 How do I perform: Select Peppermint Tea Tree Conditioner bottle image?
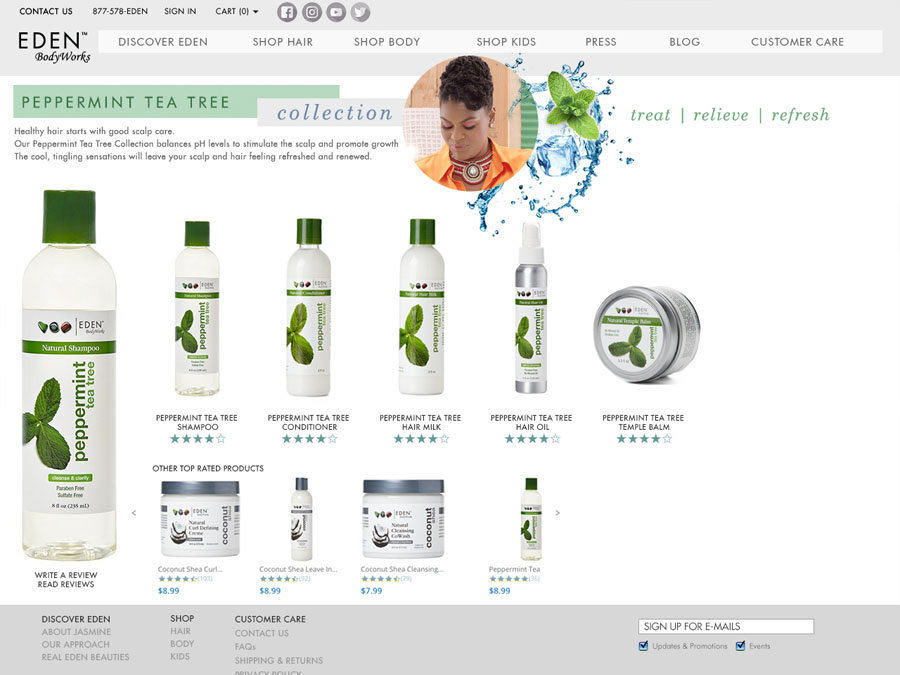(x=309, y=307)
